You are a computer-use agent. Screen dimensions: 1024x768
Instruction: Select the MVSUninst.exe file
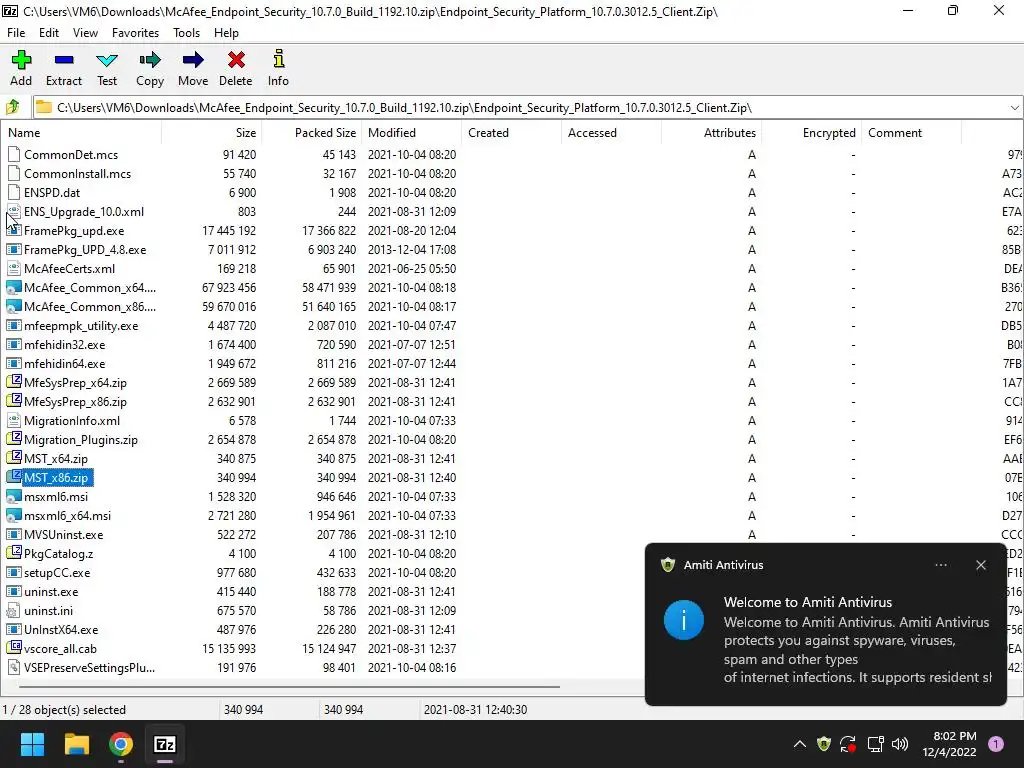point(63,534)
